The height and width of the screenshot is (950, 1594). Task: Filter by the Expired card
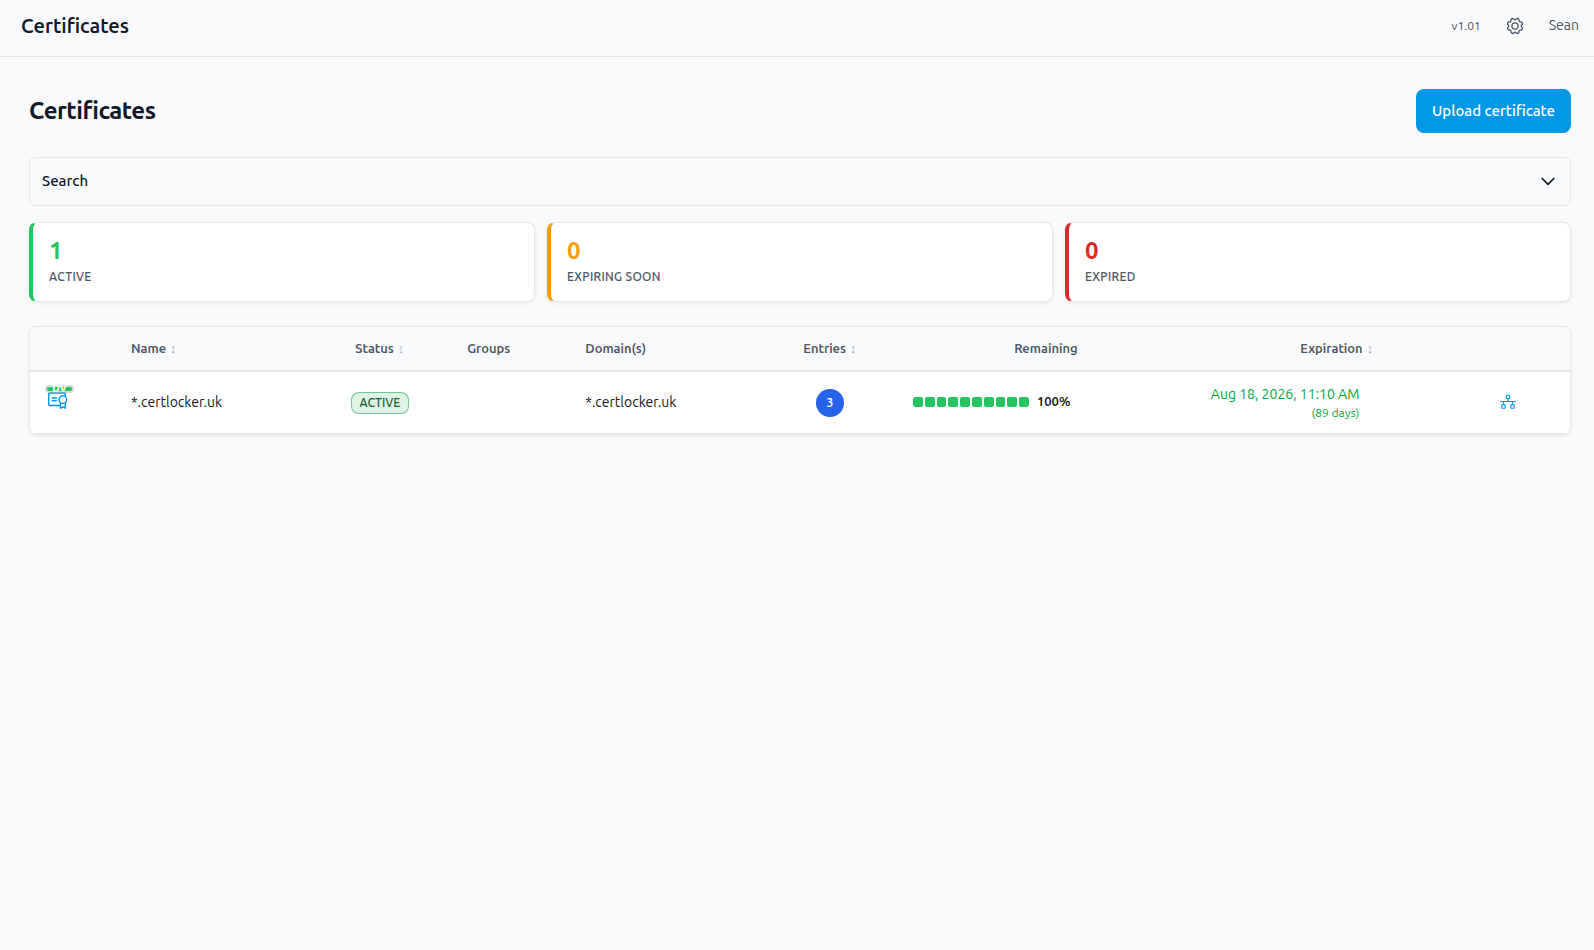pos(1318,262)
